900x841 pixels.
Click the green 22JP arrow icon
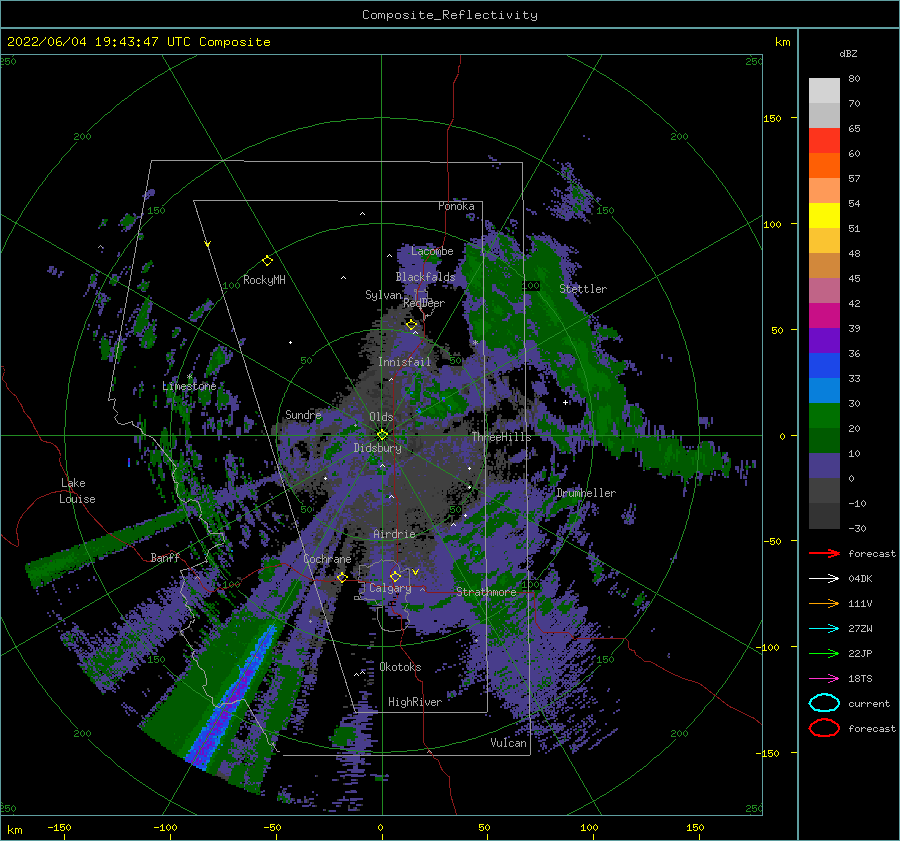coord(824,653)
